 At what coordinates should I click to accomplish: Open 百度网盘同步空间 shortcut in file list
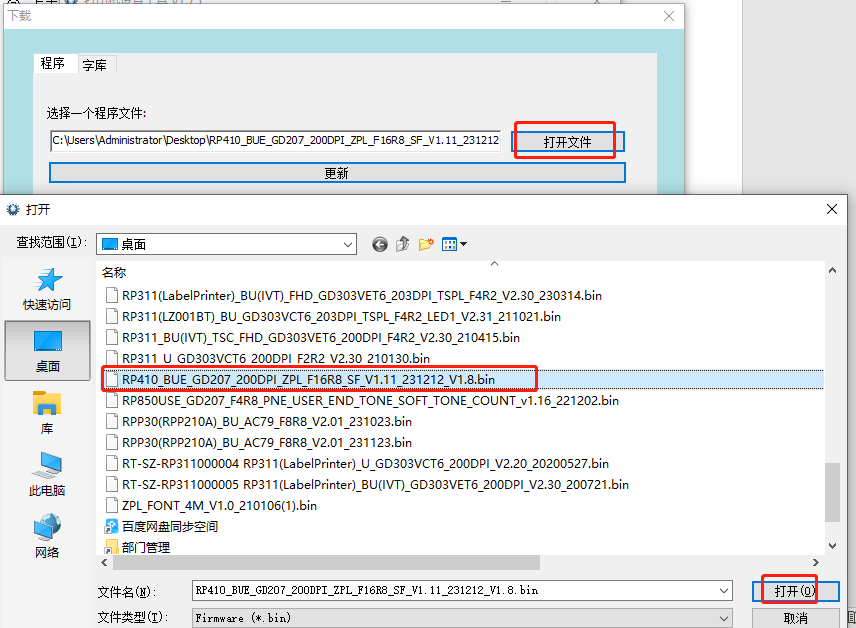coord(169,526)
